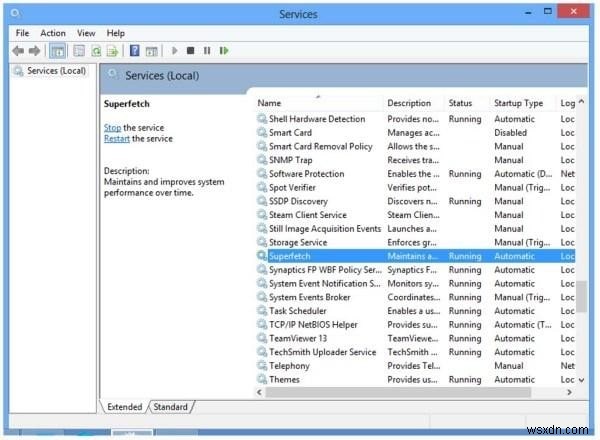The image size is (600, 440).
Task: Click the gear icon beside Superfetch
Action: (x=262, y=256)
